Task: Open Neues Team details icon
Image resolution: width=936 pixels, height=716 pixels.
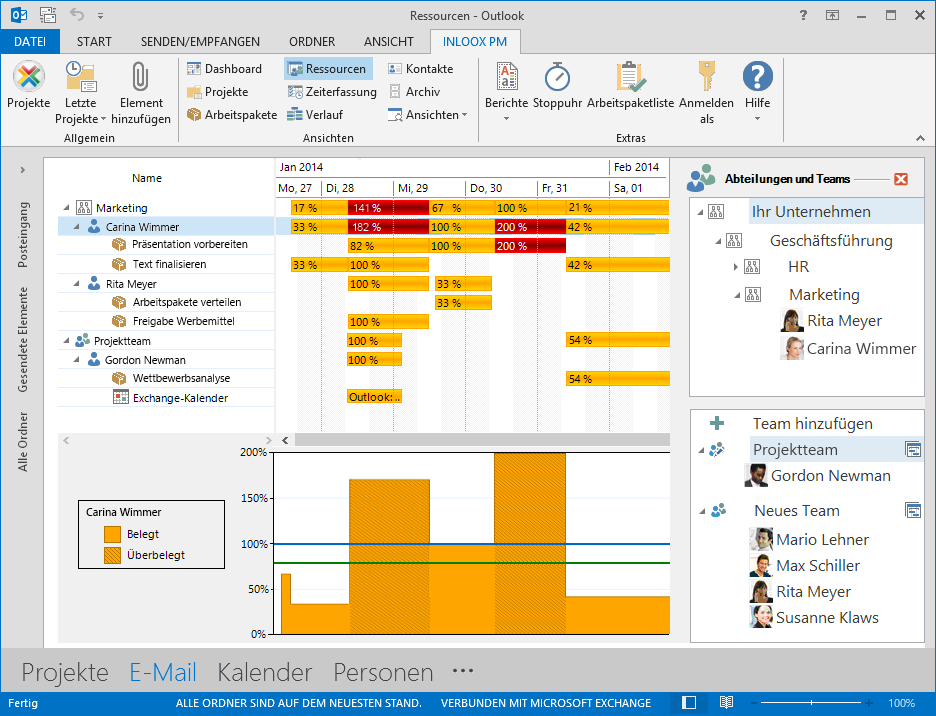Action: point(913,510)
